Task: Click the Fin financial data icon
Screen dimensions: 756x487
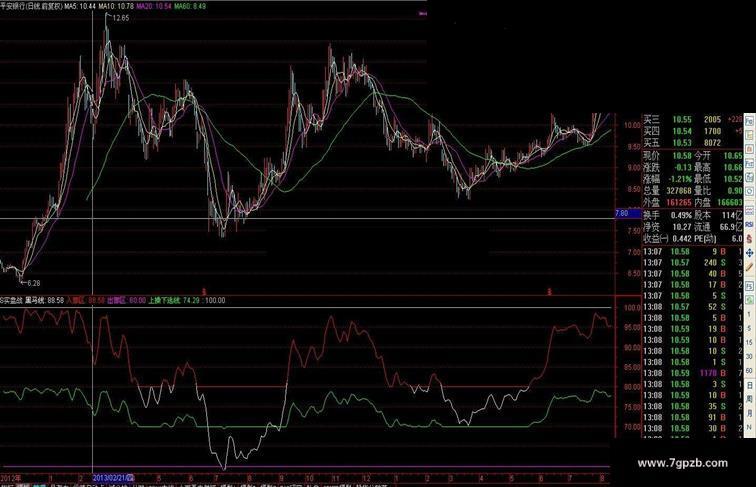Action: point(749,162)
